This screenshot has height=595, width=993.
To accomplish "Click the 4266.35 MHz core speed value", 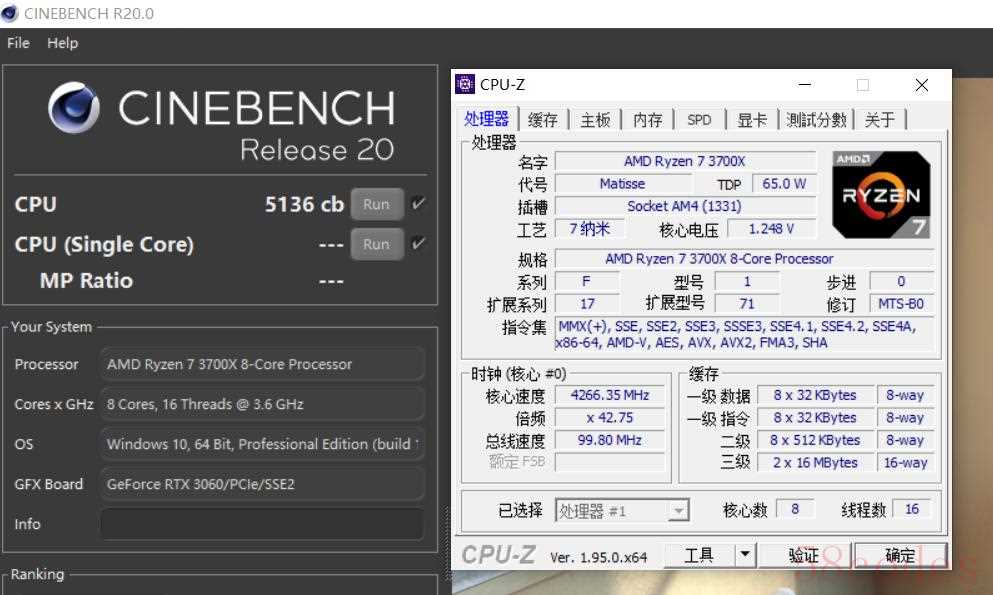I will click(610, 395).
